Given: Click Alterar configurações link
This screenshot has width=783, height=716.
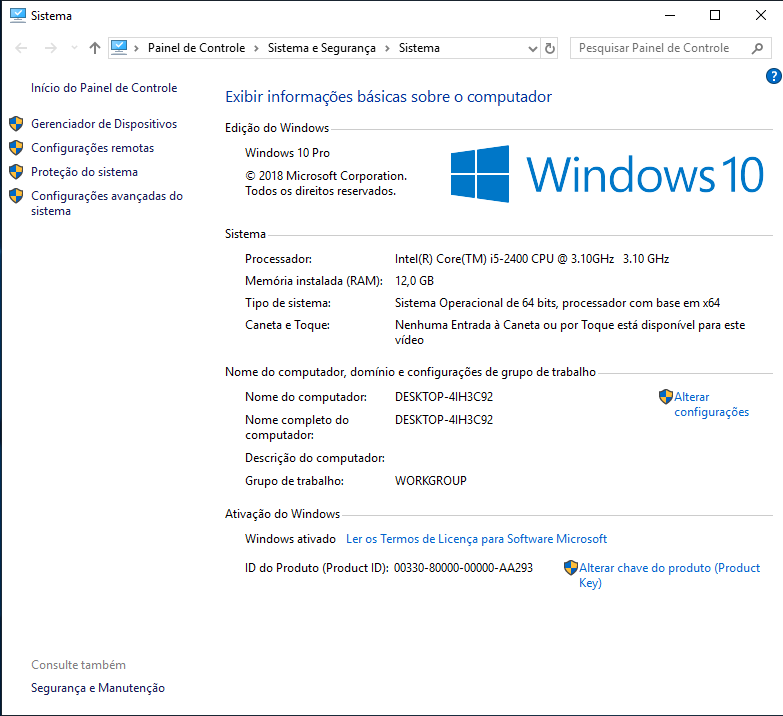Looking at the screenshot, I should pos(711,404).
